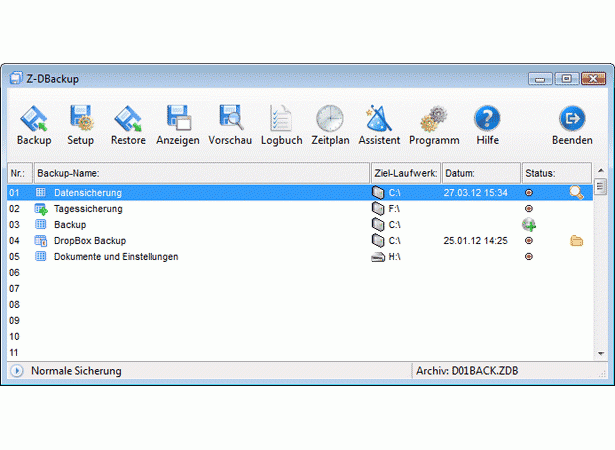Click the Tagessicherung backup type icon
This screenshot has height=450, width=615.
click(x=41, y=209)
